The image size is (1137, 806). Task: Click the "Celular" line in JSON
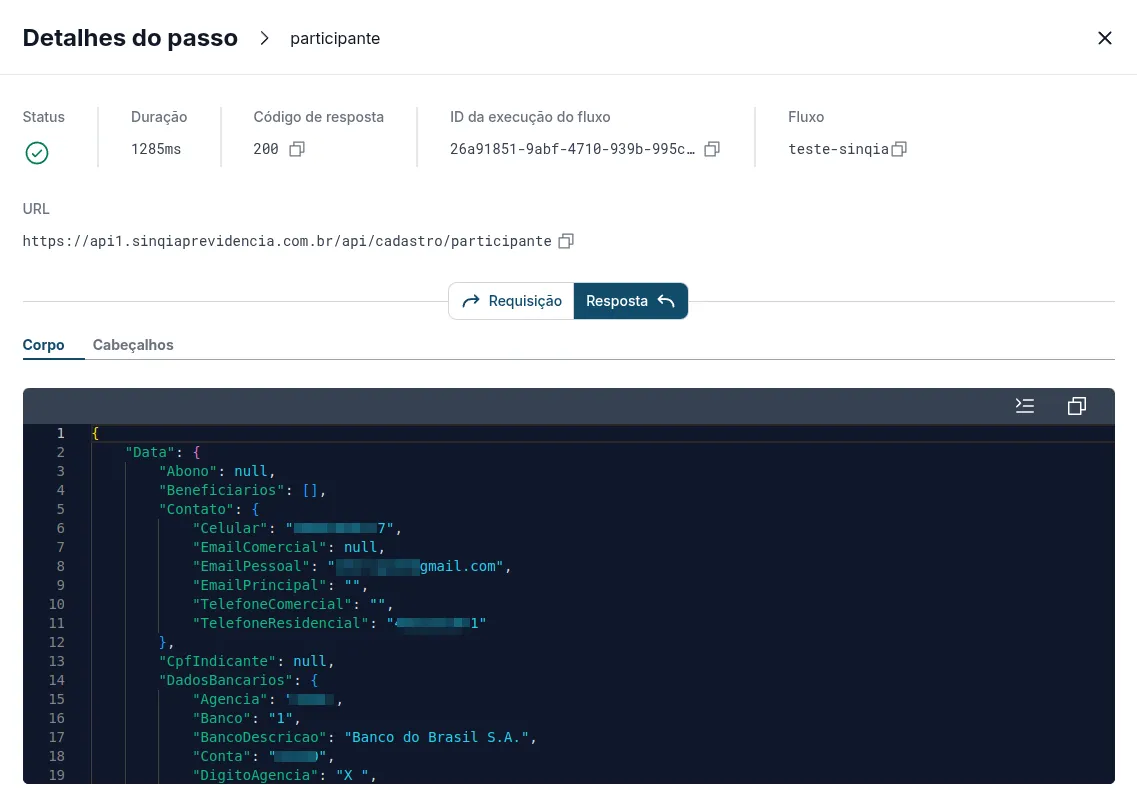point(297,528)
